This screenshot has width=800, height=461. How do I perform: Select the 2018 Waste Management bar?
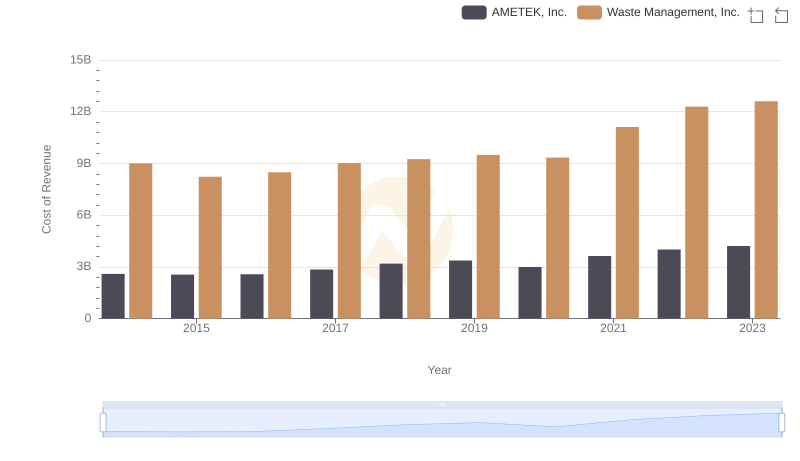418,239
